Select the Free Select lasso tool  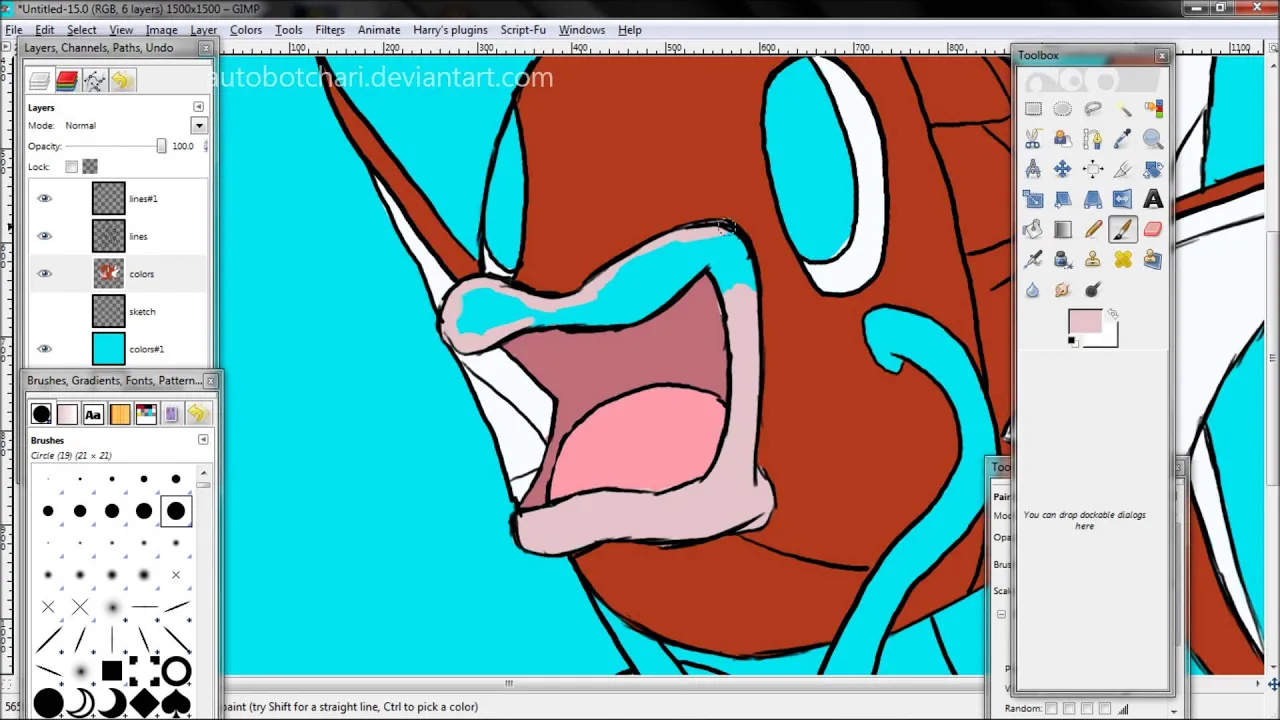pos(1093,109)
